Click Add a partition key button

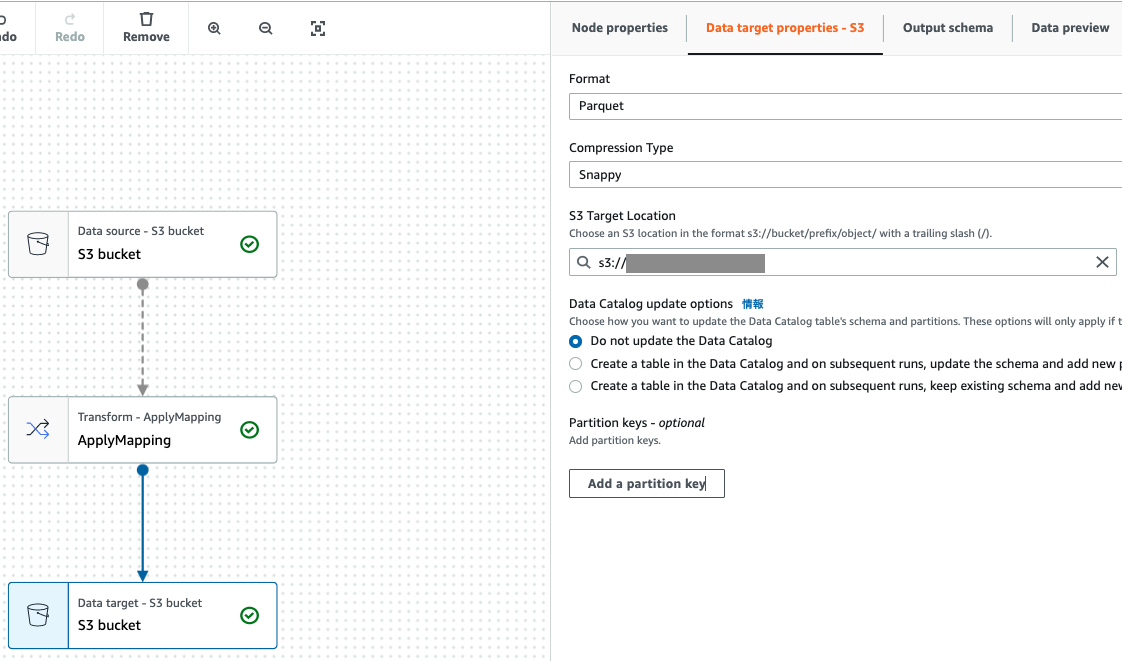tap(646, 484)
